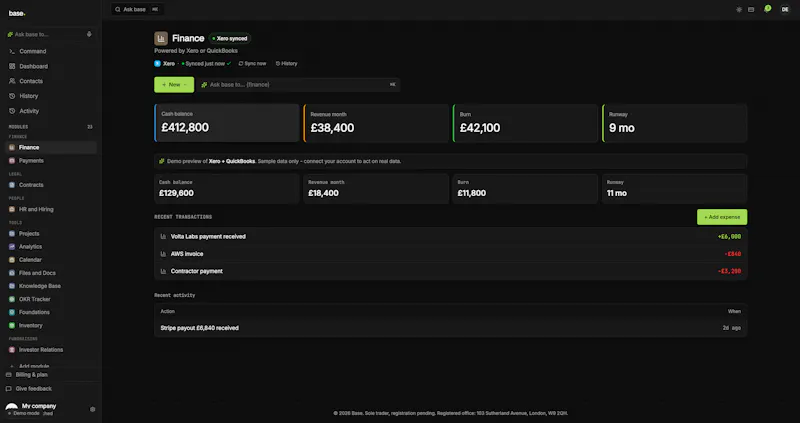Click the Files and Docs module icon
Viewport: 800px width, 423px height.
coord(12,273)
